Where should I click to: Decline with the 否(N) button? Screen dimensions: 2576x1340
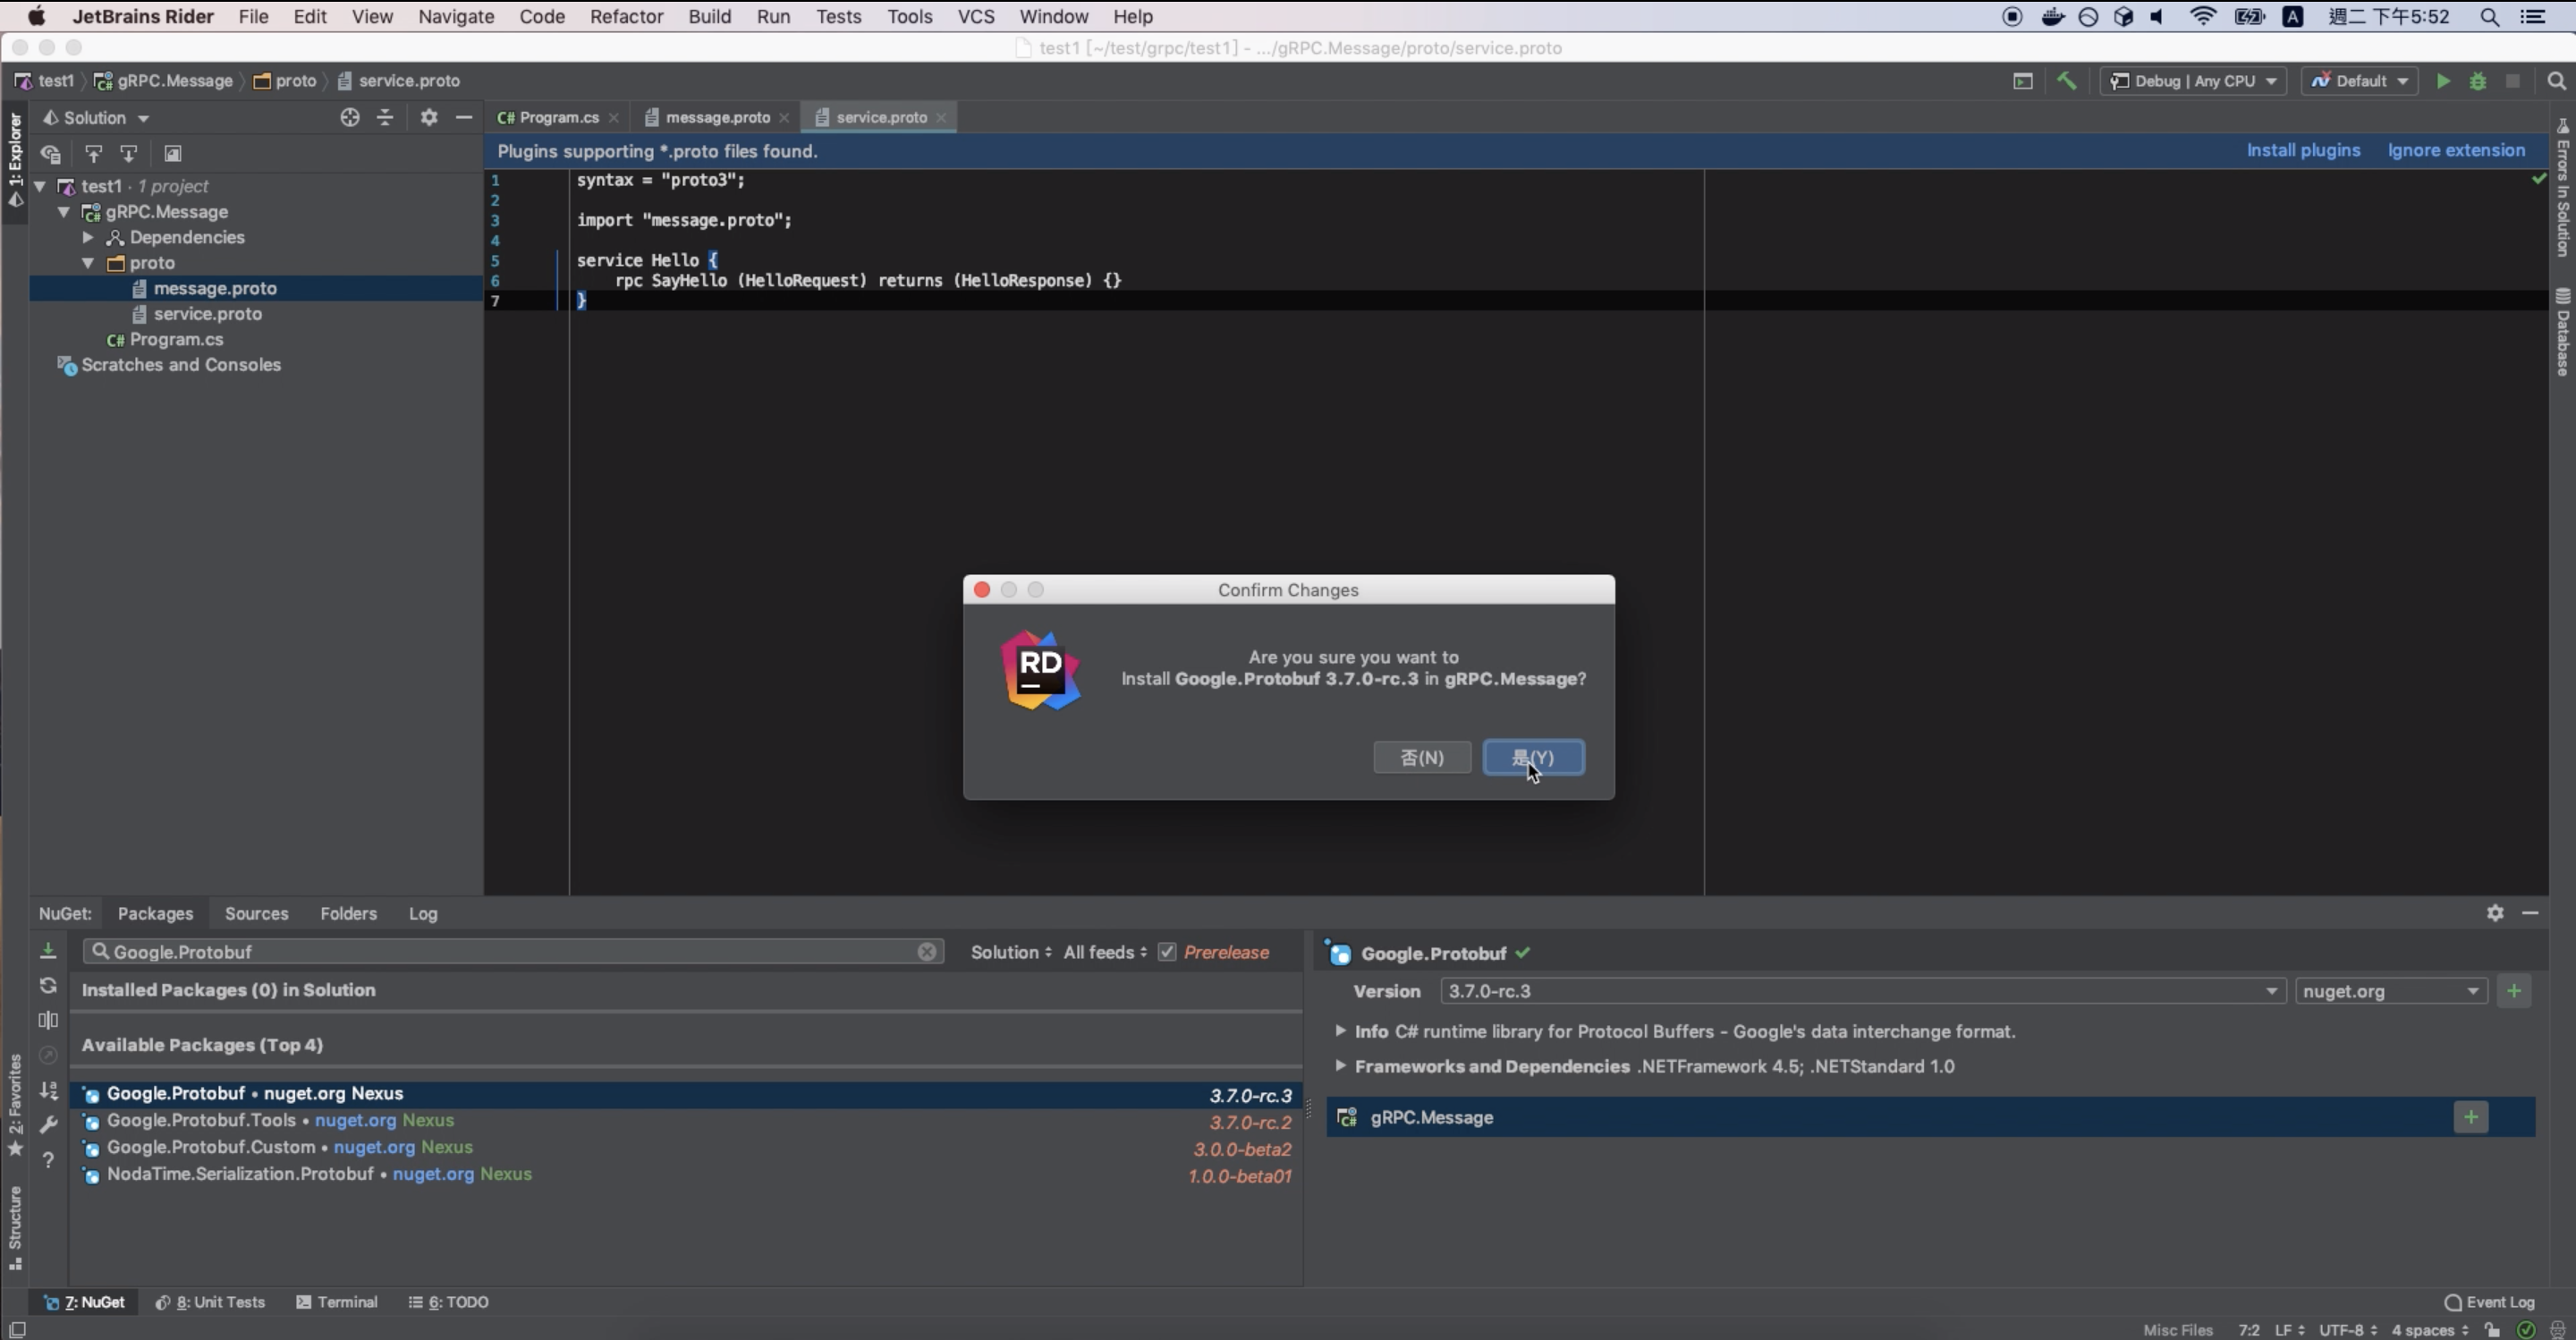[x=1421, y=757]
